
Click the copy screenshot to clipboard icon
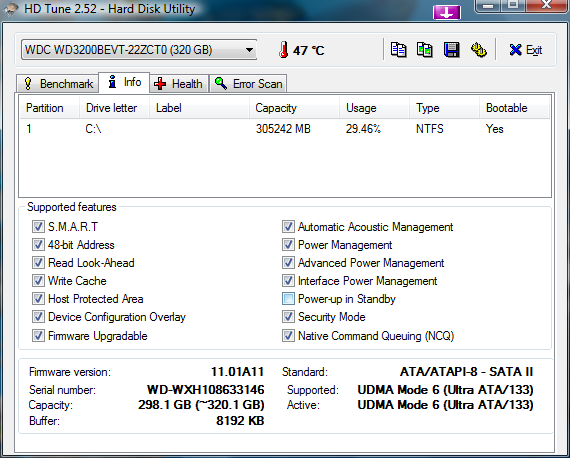[x=425, y=50]
